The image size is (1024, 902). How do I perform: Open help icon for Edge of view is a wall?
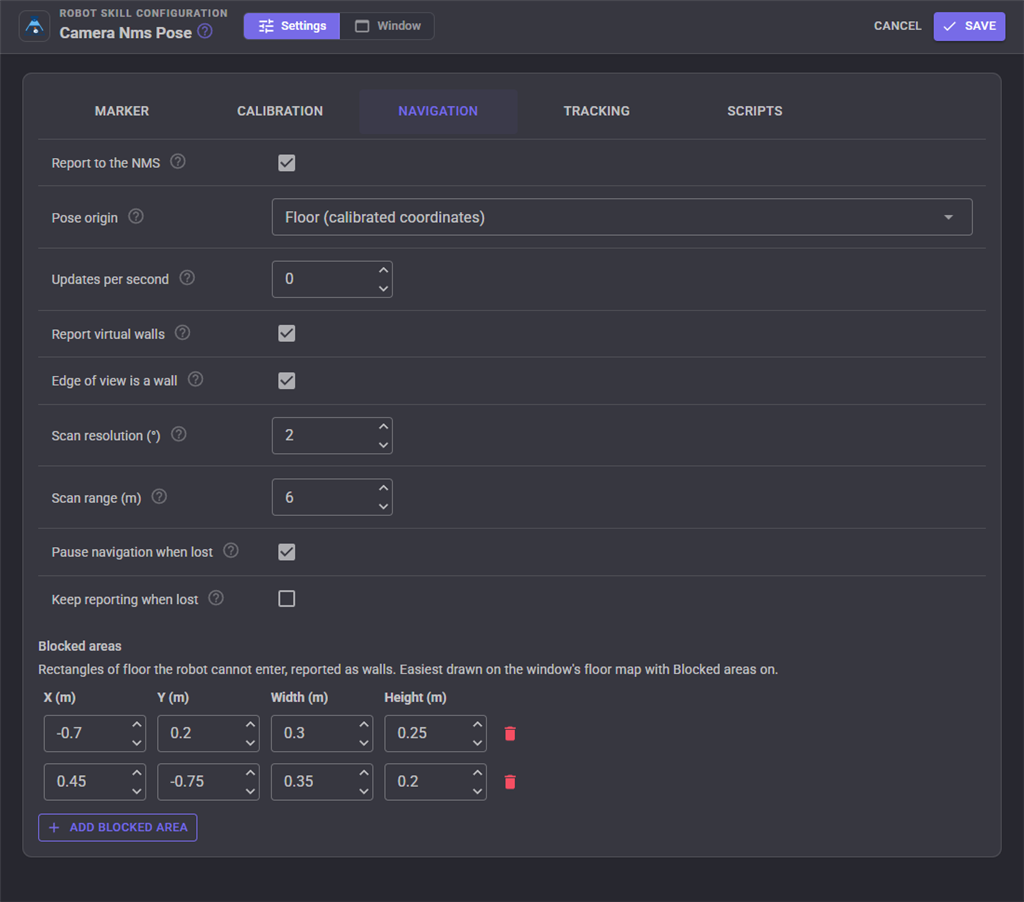click(195, 379)
